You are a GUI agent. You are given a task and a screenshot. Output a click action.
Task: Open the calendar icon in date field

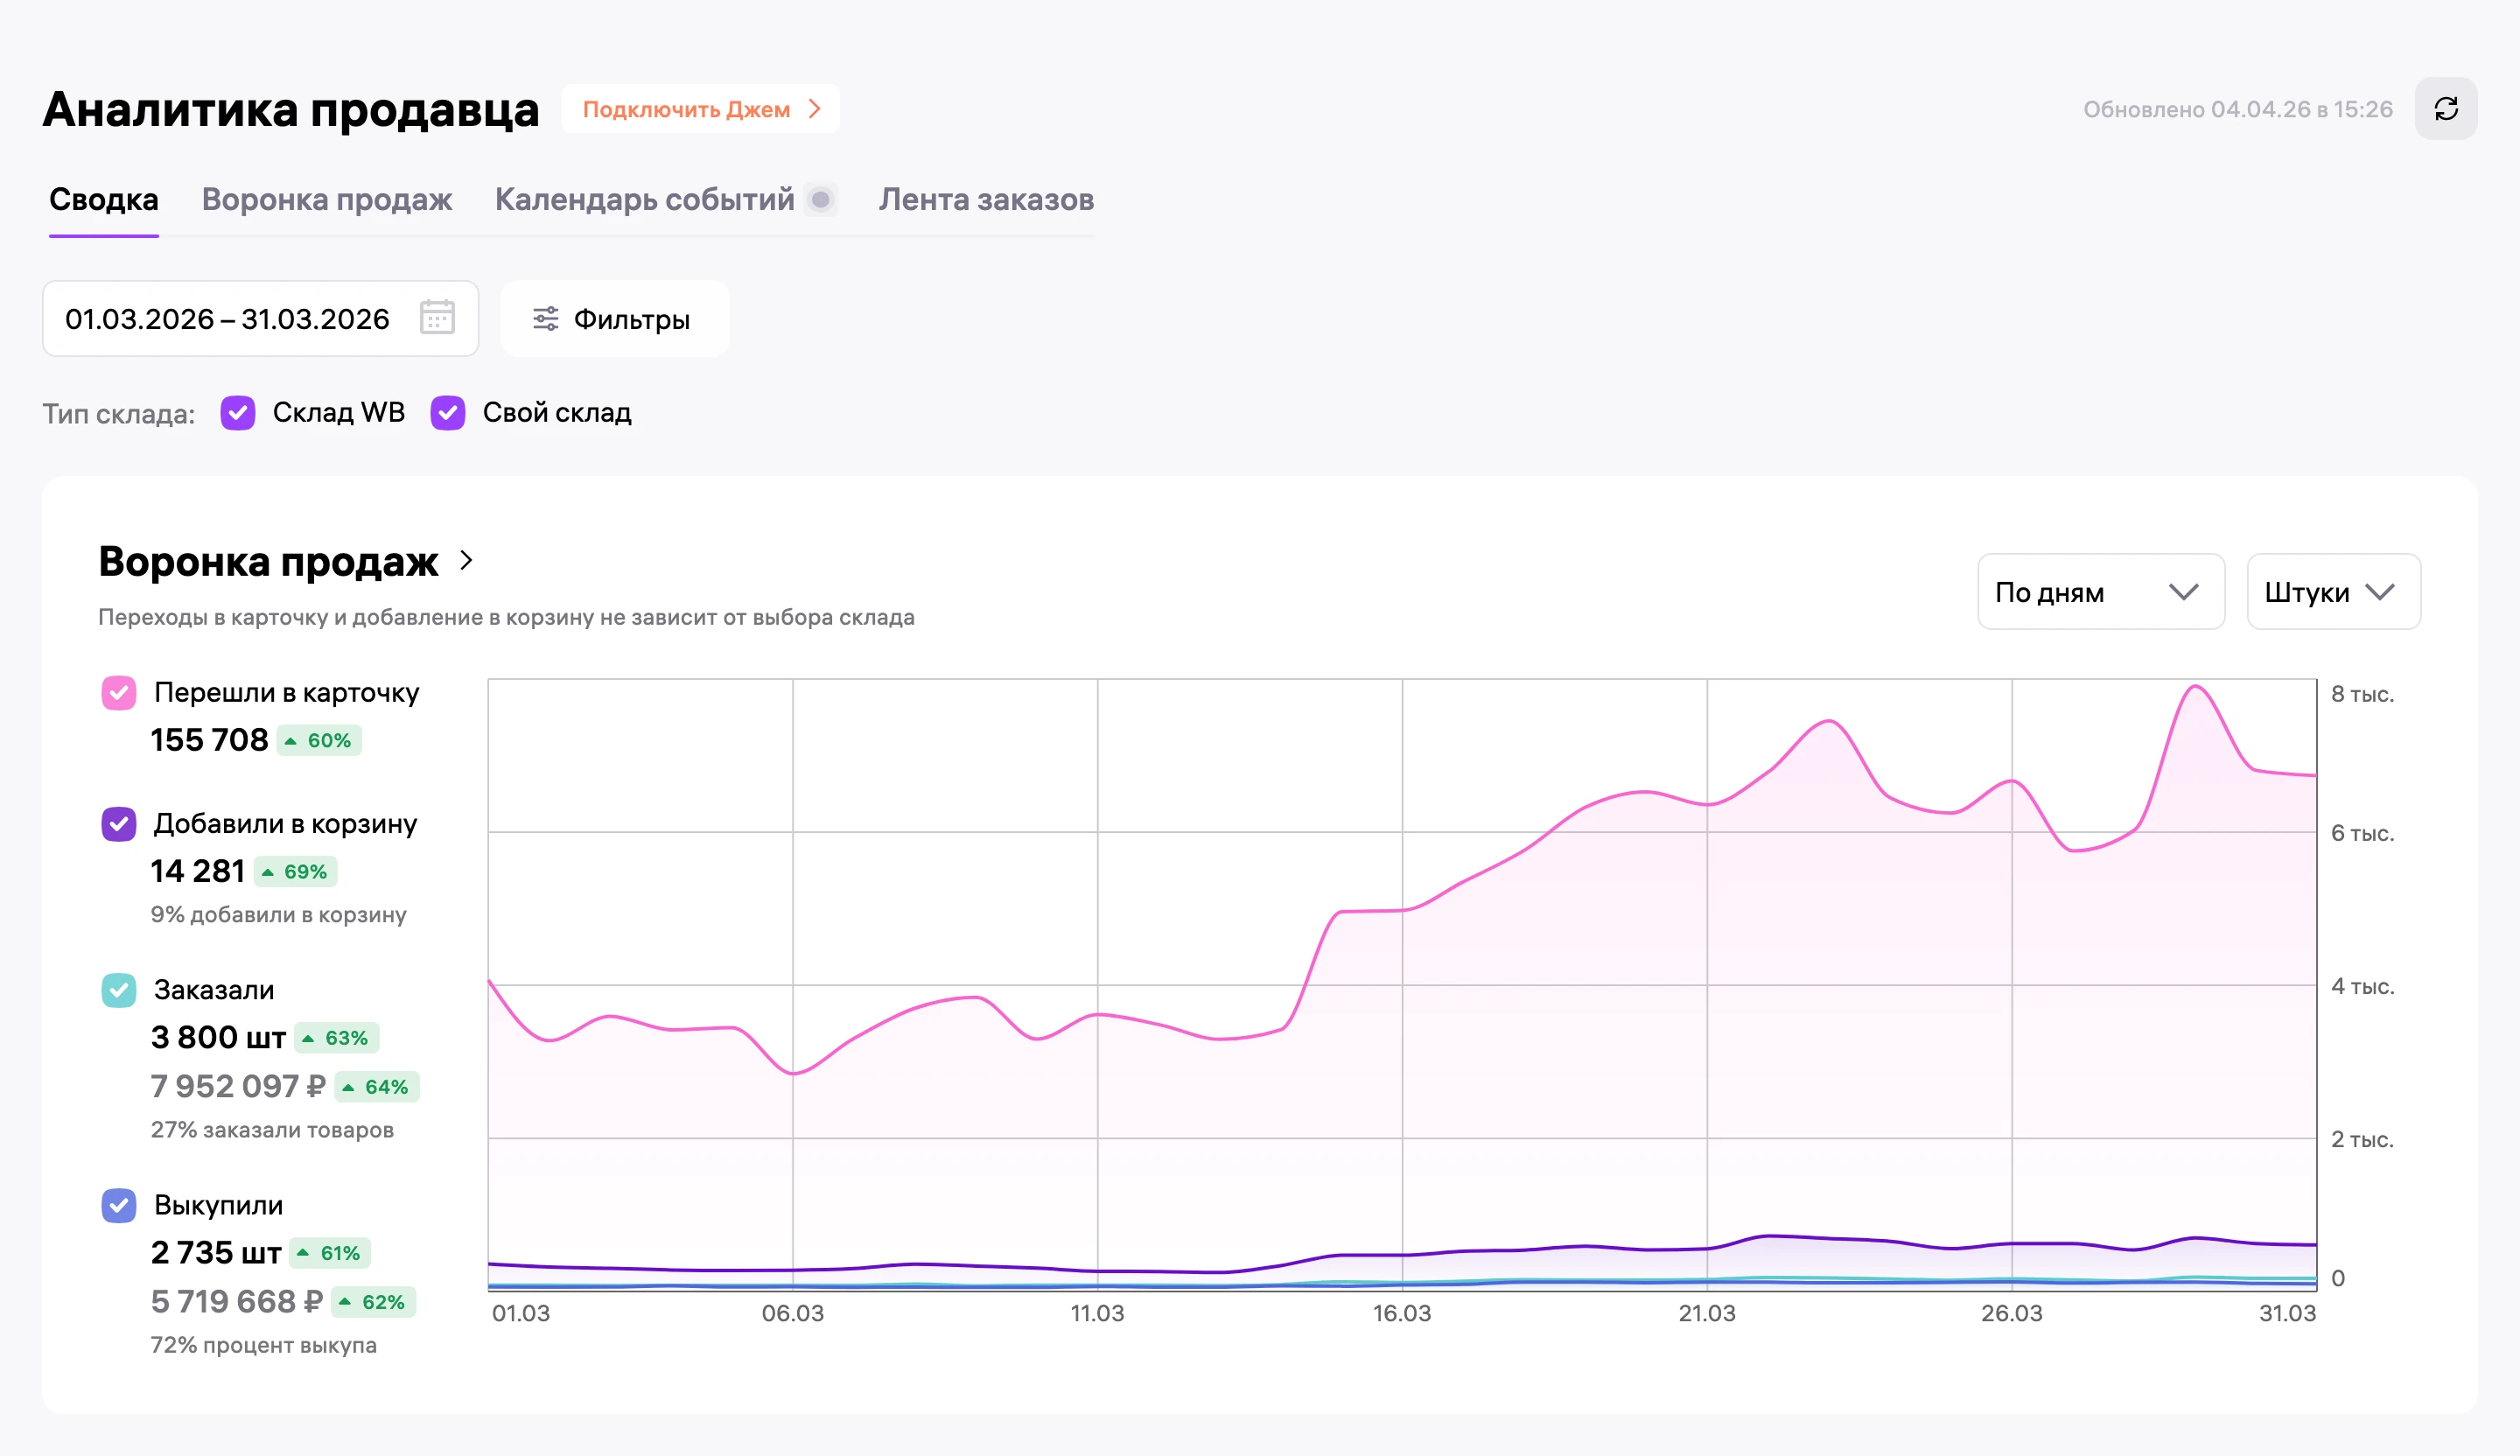point(437,318)
